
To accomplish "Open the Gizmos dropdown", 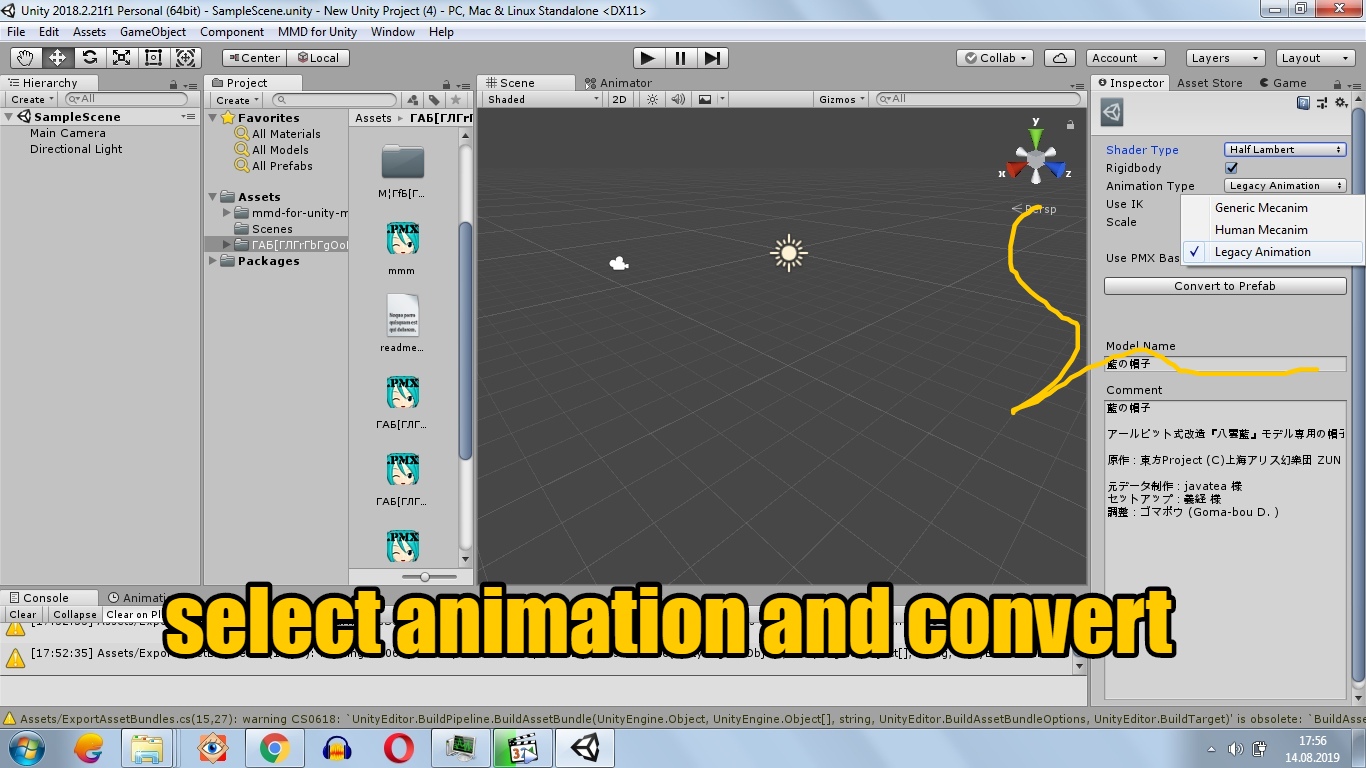I will tap(843, 99).
